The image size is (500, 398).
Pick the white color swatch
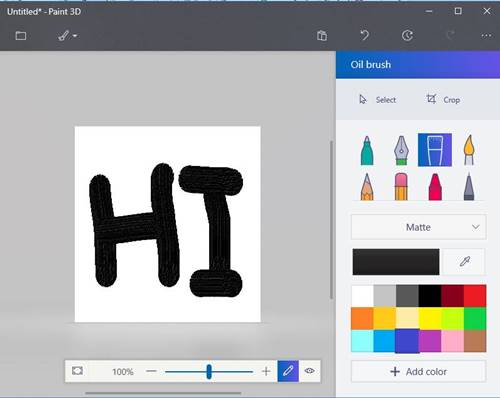click(x=362, y=296)
